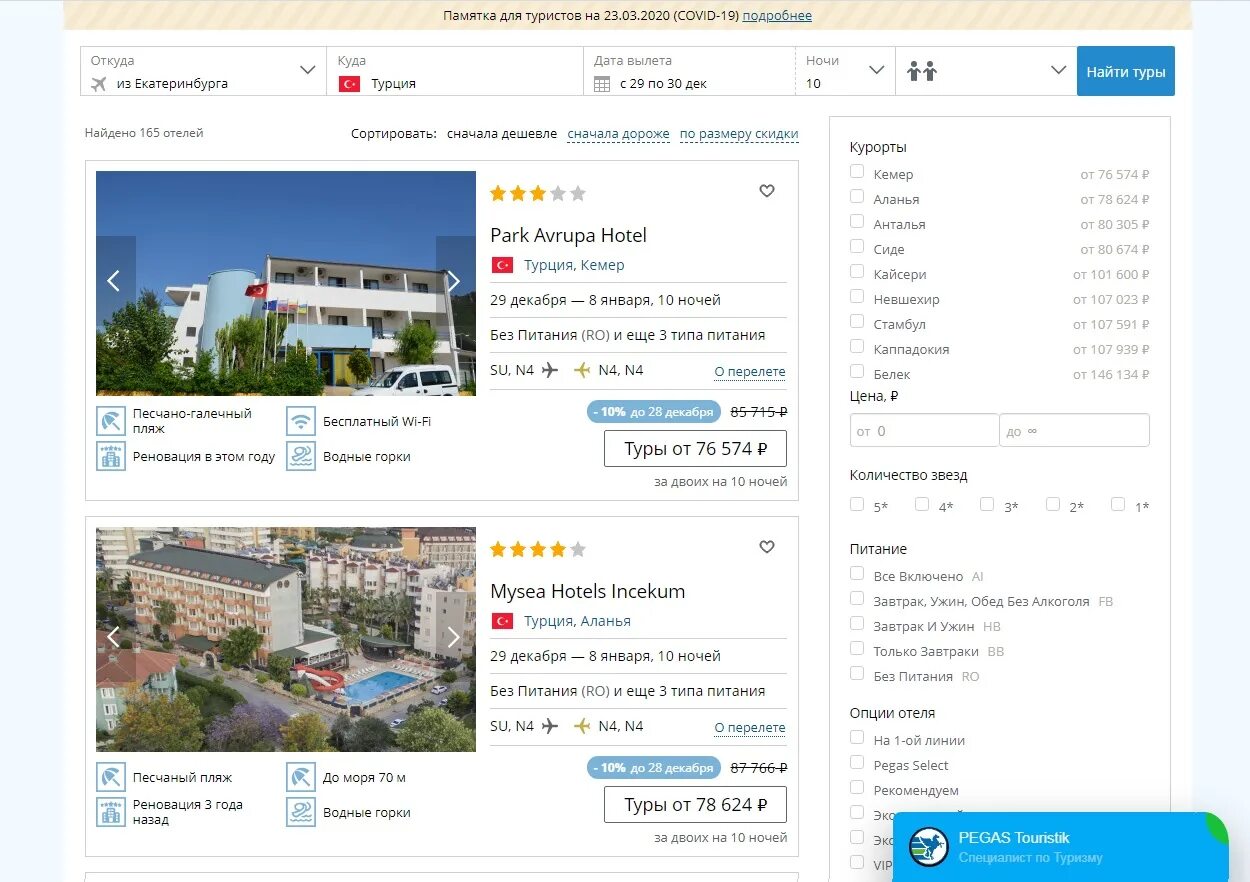
Task: Open the Откуда departure city dropdown
Action: [x=203, y=71]
